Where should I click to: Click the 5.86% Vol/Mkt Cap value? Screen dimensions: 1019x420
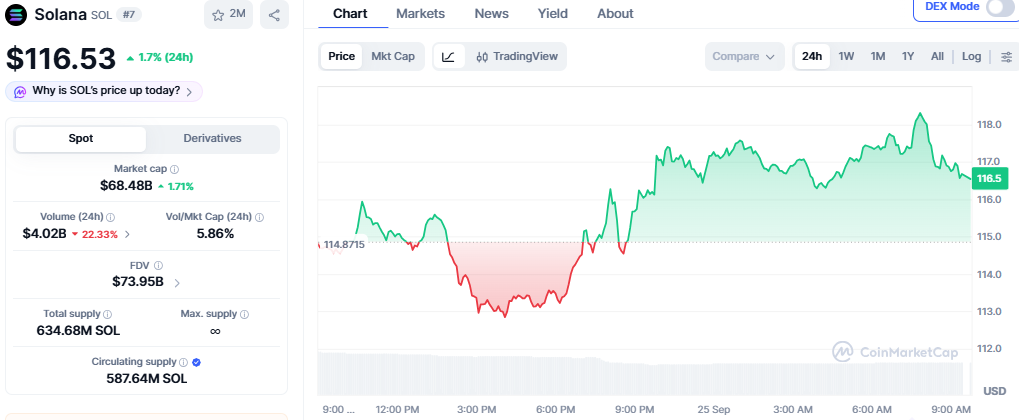(215, 234)
